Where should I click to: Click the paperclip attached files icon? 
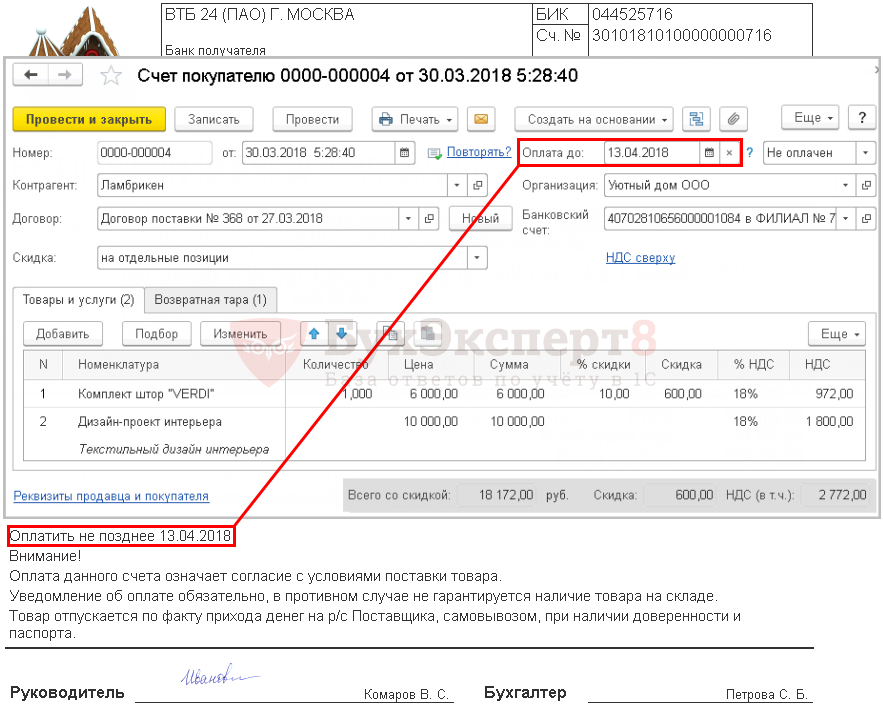735,119
